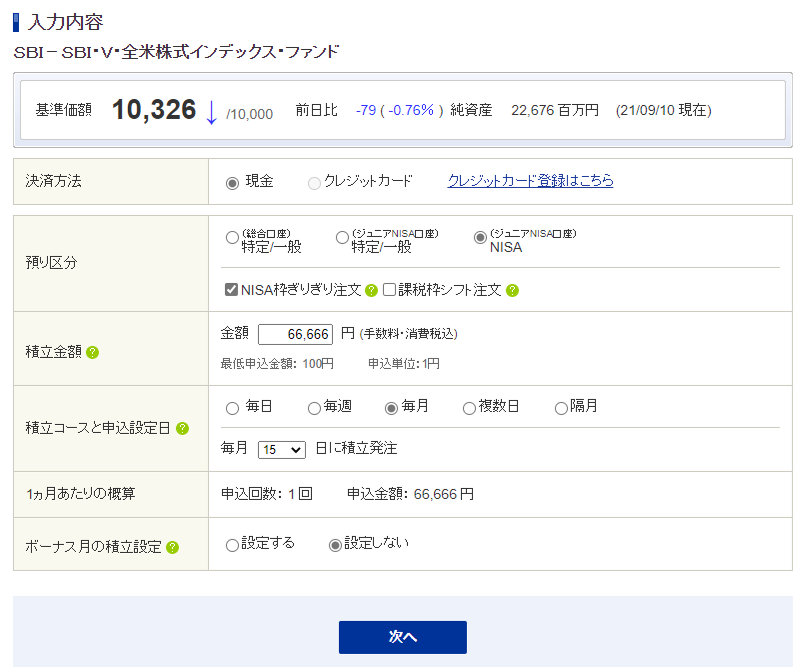Viewport: 809px width, 667px height.
Task: Open クレジットカード登録はこちら link
Action: tap(530, 181)
